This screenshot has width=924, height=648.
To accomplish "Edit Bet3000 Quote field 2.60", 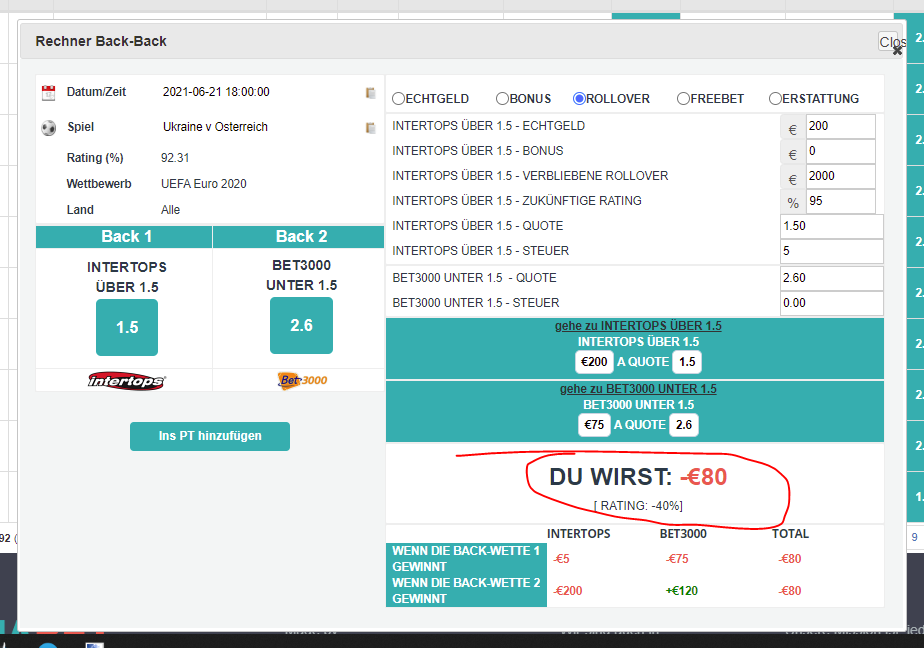I will tap(831, 278).
